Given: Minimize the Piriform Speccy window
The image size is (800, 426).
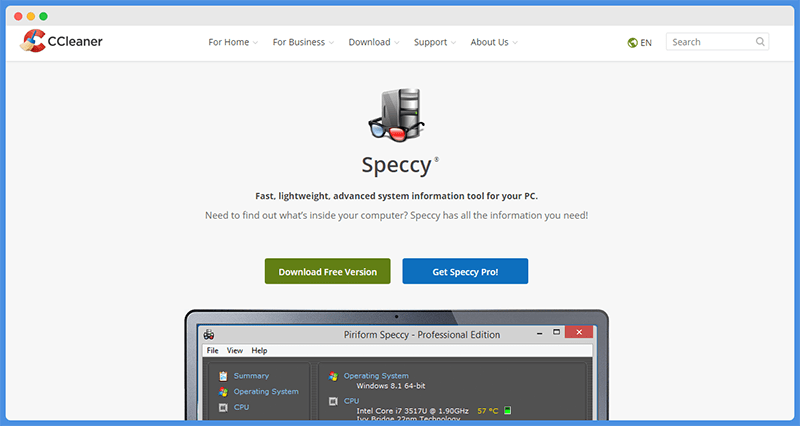Looking at the screenshot, I should coord(539,334).
